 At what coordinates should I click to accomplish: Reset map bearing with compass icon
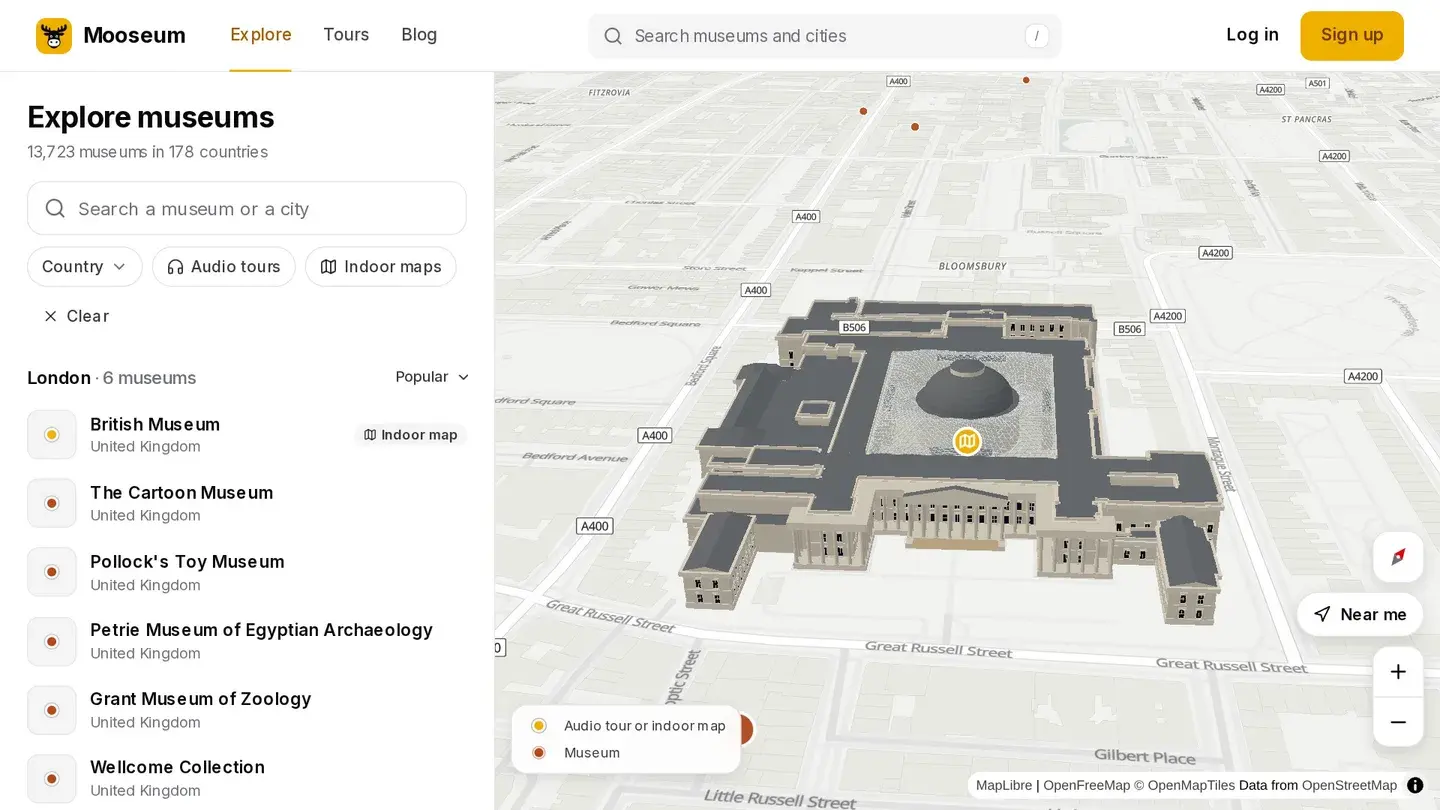point(1398,557)
